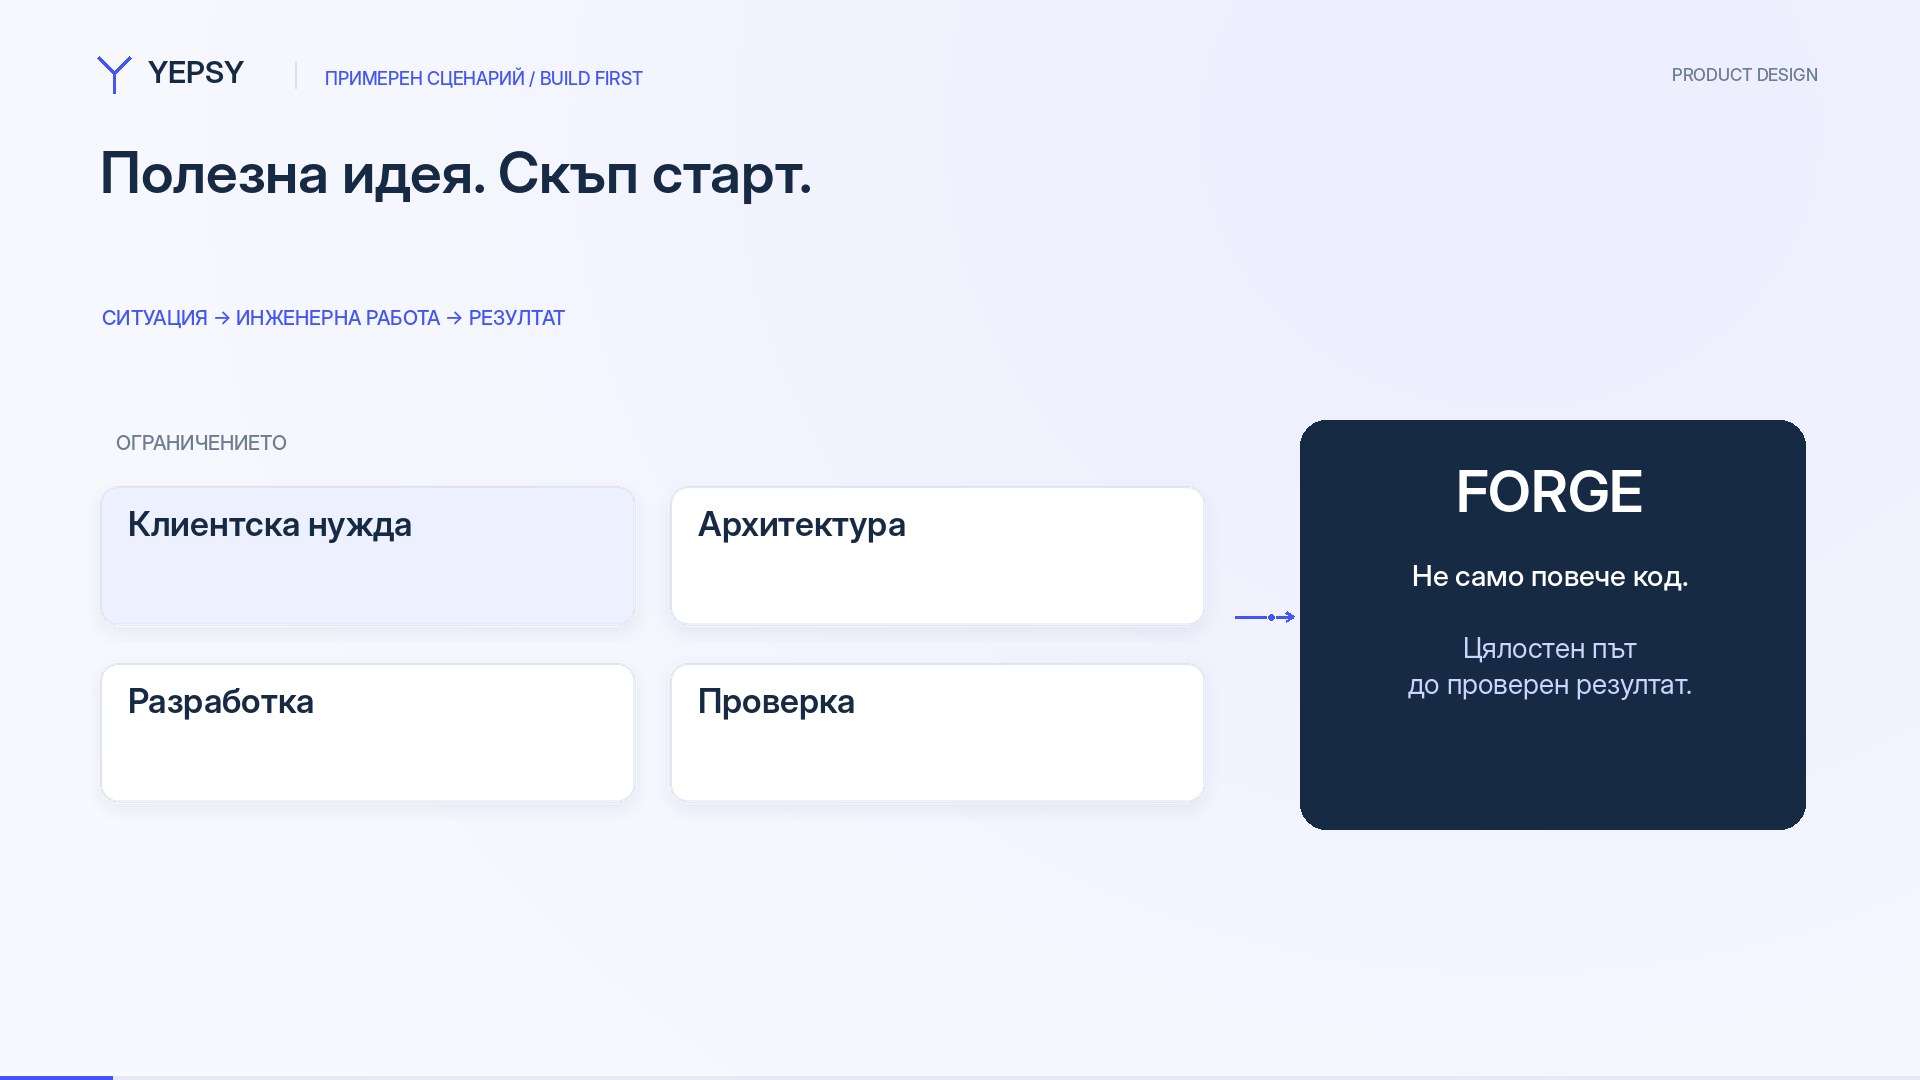Click the YEPSY brand name text
1920x1080 pixels.
tap(196, 73)
